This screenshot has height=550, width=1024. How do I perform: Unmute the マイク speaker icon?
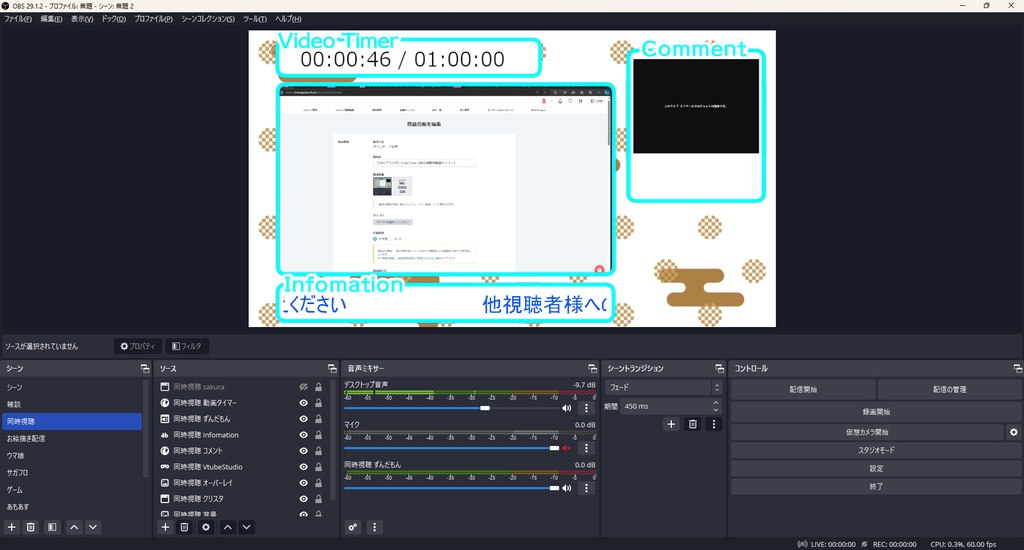[x=566, y=448]
